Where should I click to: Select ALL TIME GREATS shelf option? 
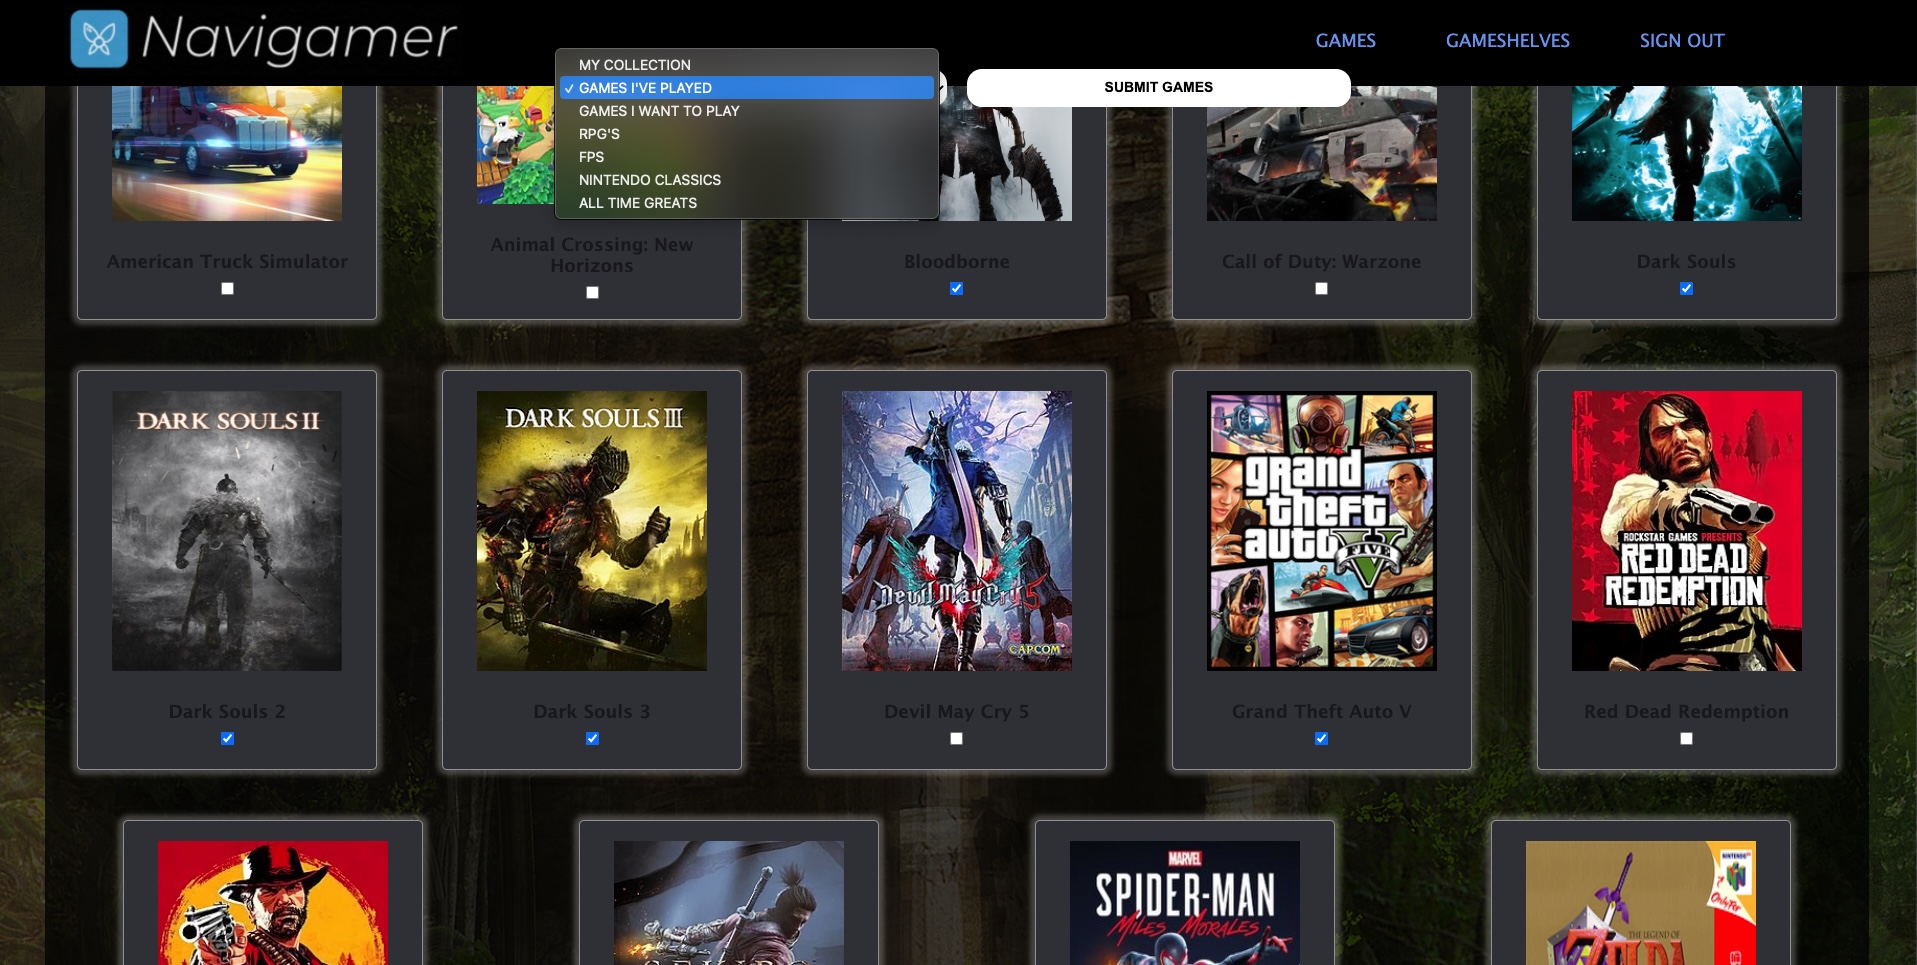[x=747, y=203]
